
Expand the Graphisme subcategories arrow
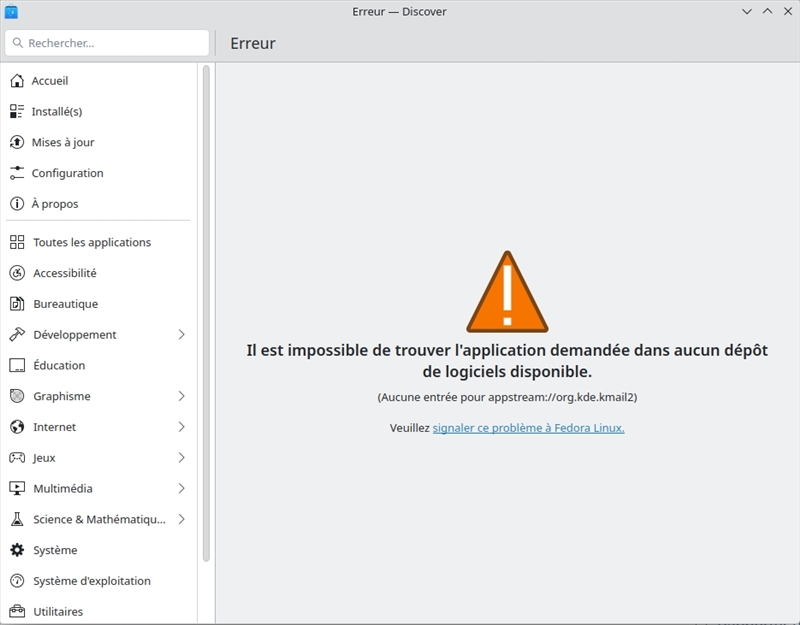tap(182, 396)
